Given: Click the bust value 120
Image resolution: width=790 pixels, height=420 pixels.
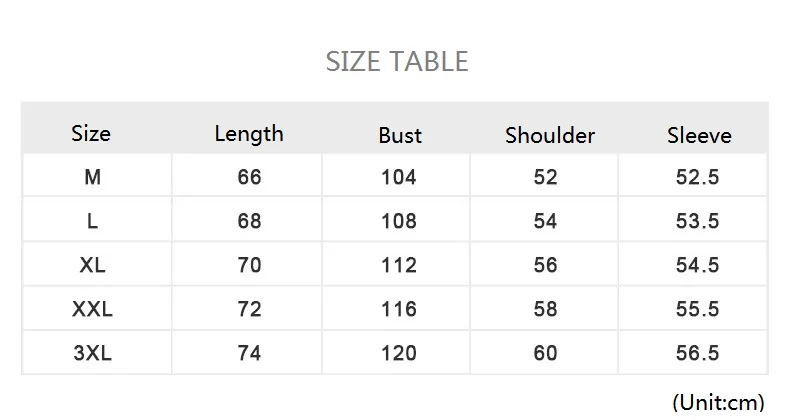Looking at the screenshot, I should click(399, 353).
